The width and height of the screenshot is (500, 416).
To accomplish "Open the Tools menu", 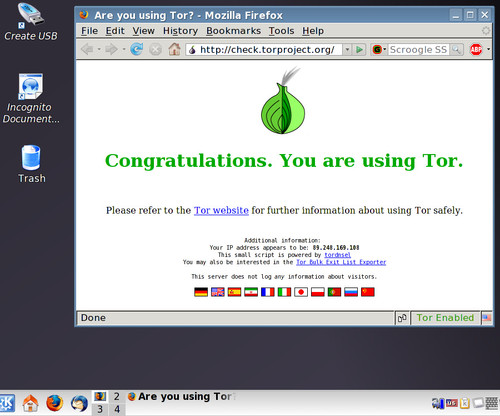I will (281, 31).
